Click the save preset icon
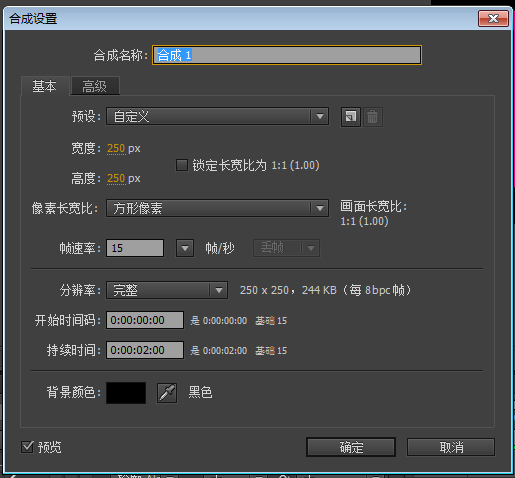The width and height of the screenshot is (515, 478). [x=351, y=117]
